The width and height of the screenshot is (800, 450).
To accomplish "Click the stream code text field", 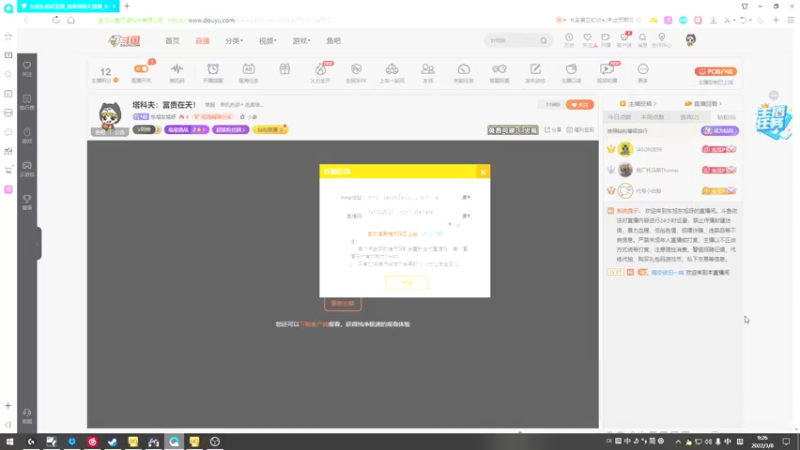I will tap(413, 216).
